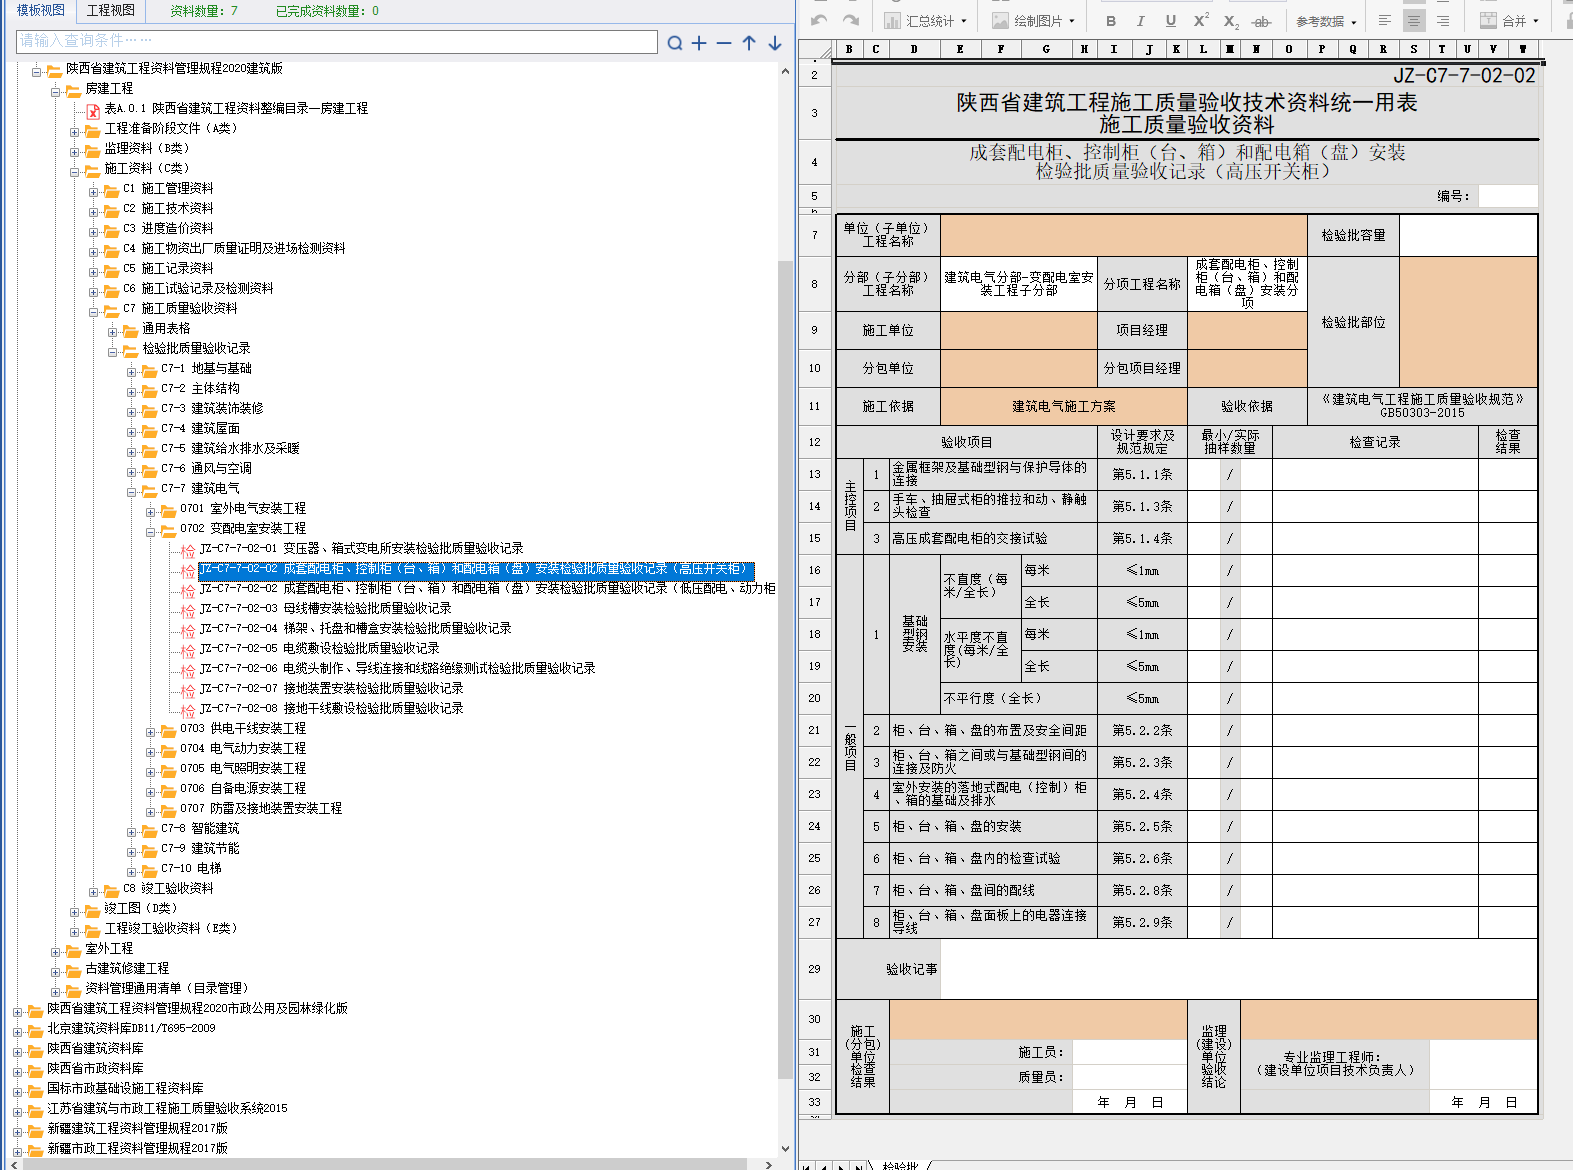The image size is (1573, 1170).
Task: Click the plus expand icon beside search
Action: pyautogui.click(x=699, y=43)
